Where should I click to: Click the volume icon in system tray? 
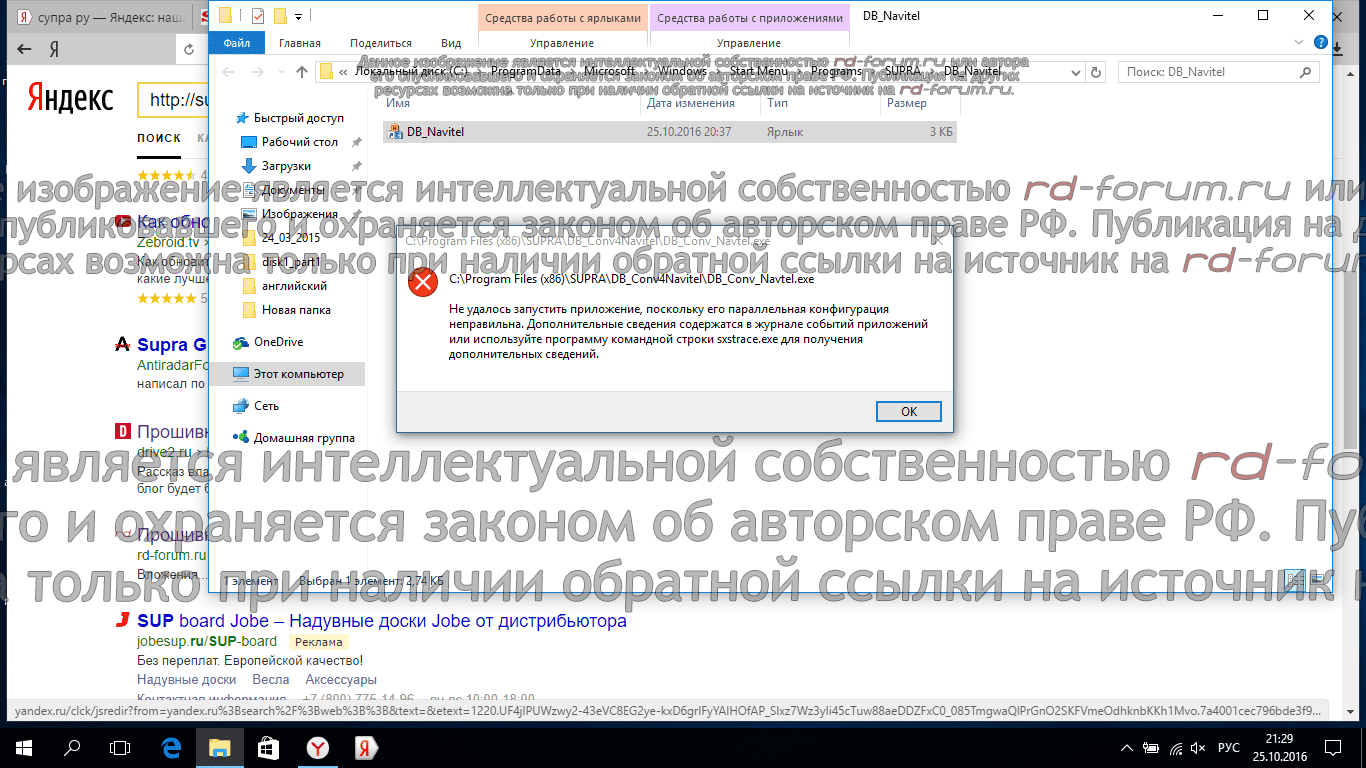click(1196, 747)
